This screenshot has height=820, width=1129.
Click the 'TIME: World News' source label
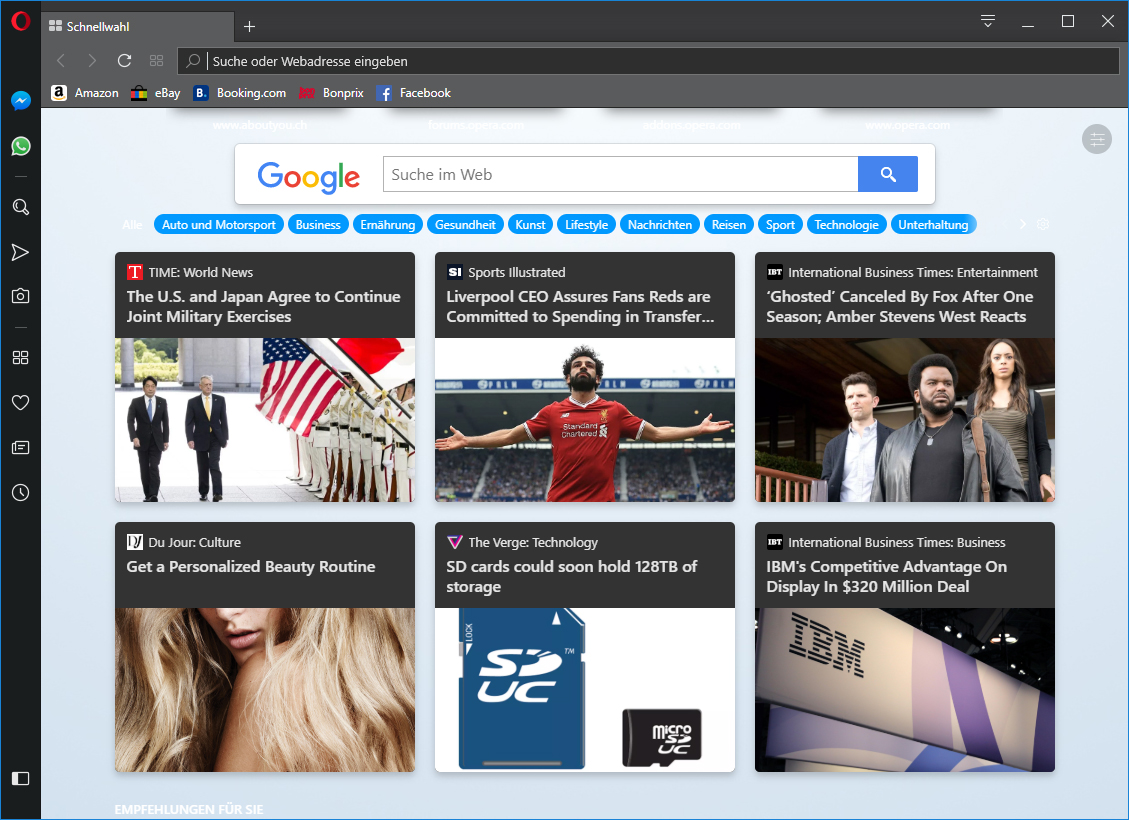point(201,272)
